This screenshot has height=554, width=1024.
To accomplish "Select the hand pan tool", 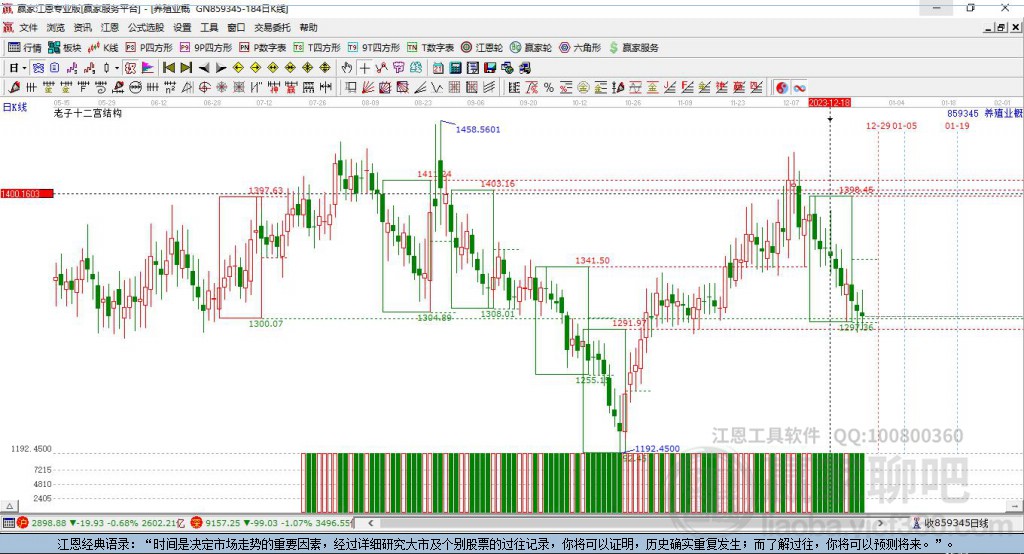I will (x=346, y=67).
